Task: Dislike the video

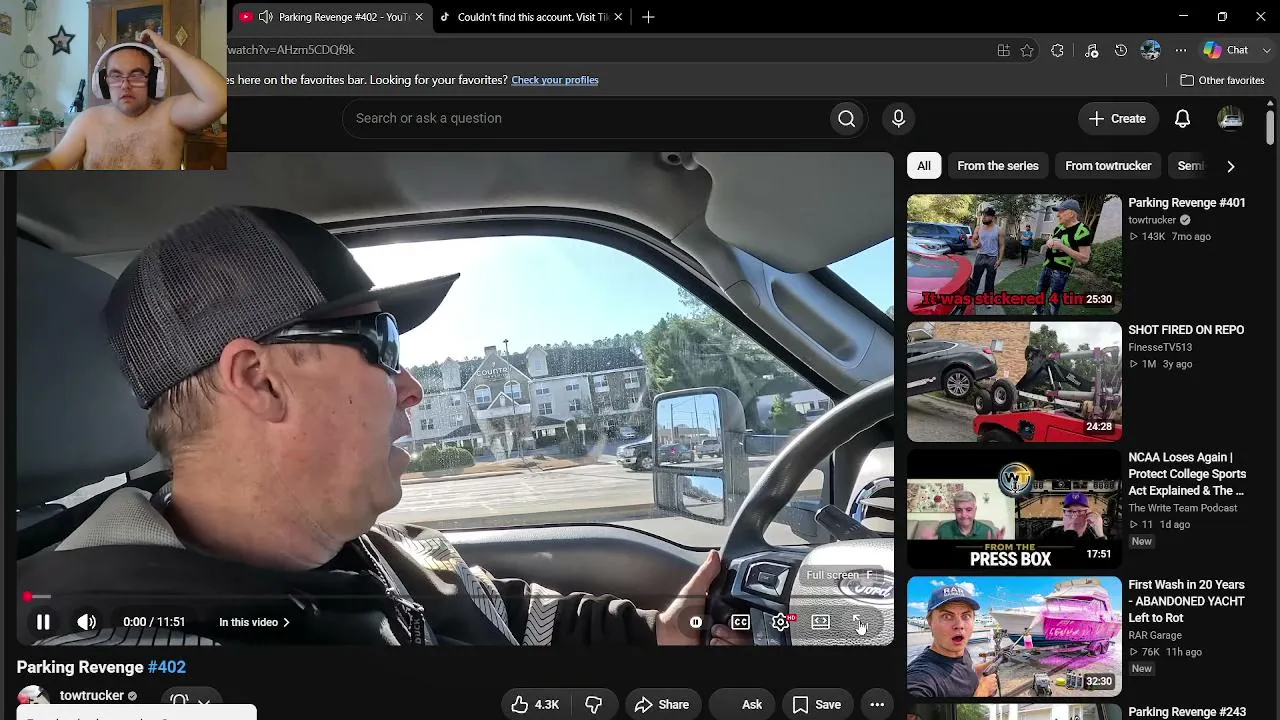Action: click(x=593, y=705)
